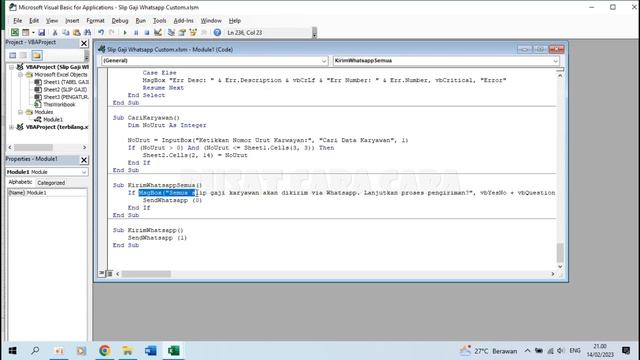Click the Cut scissors icon
The height and width of the screenshot is (360, 640).
(x=55, y=32)
